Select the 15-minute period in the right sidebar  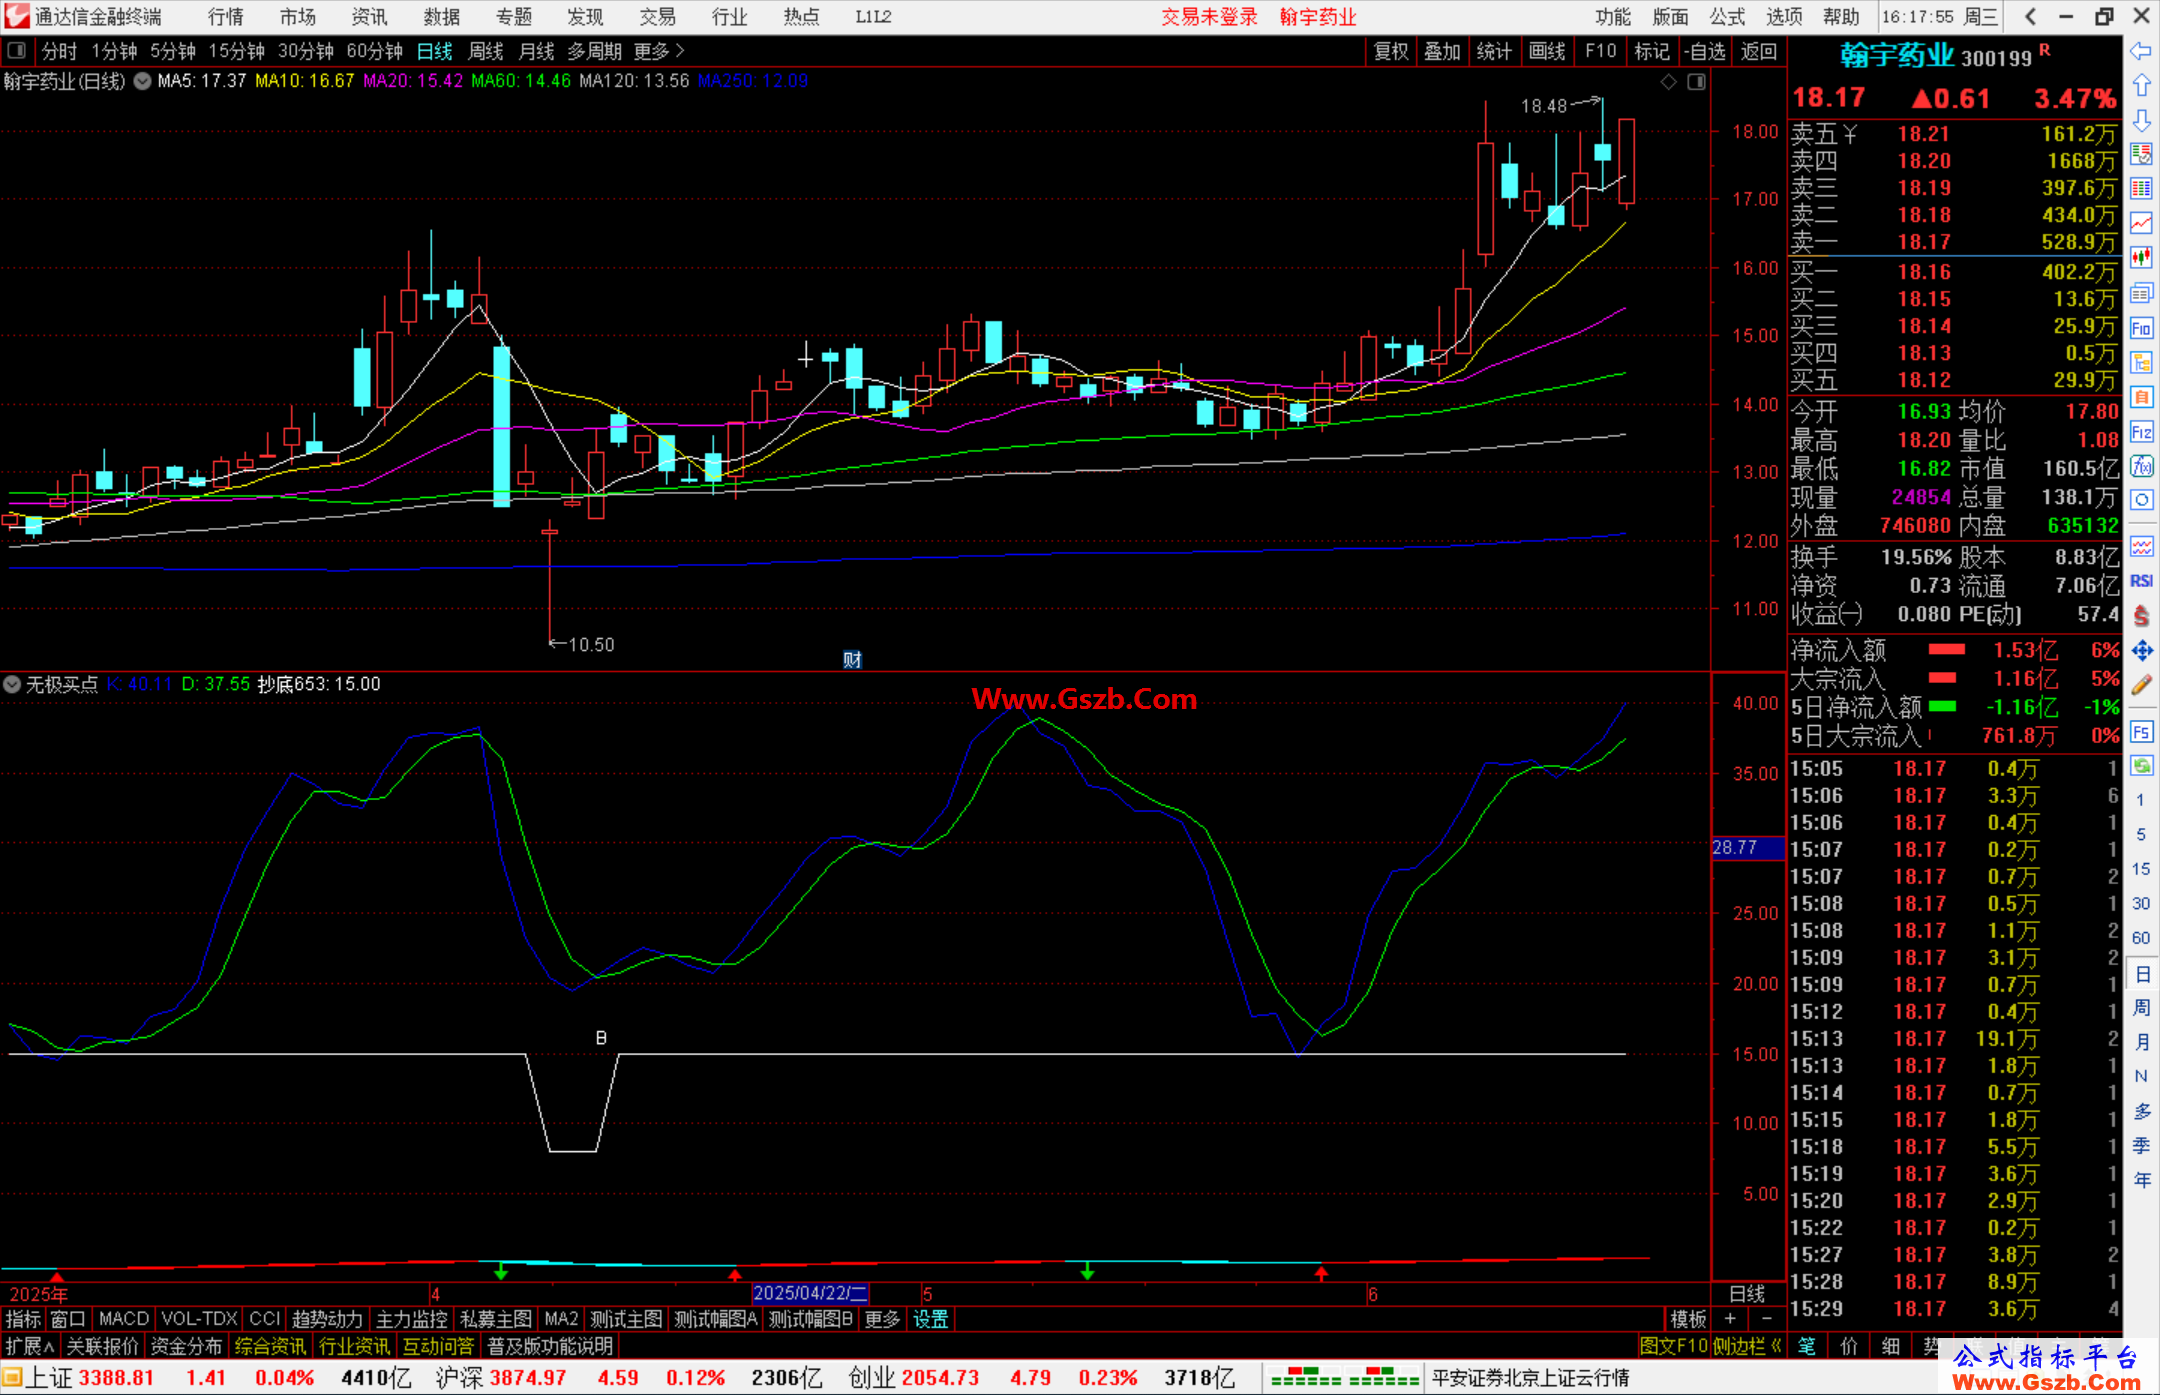[2141, 869]
